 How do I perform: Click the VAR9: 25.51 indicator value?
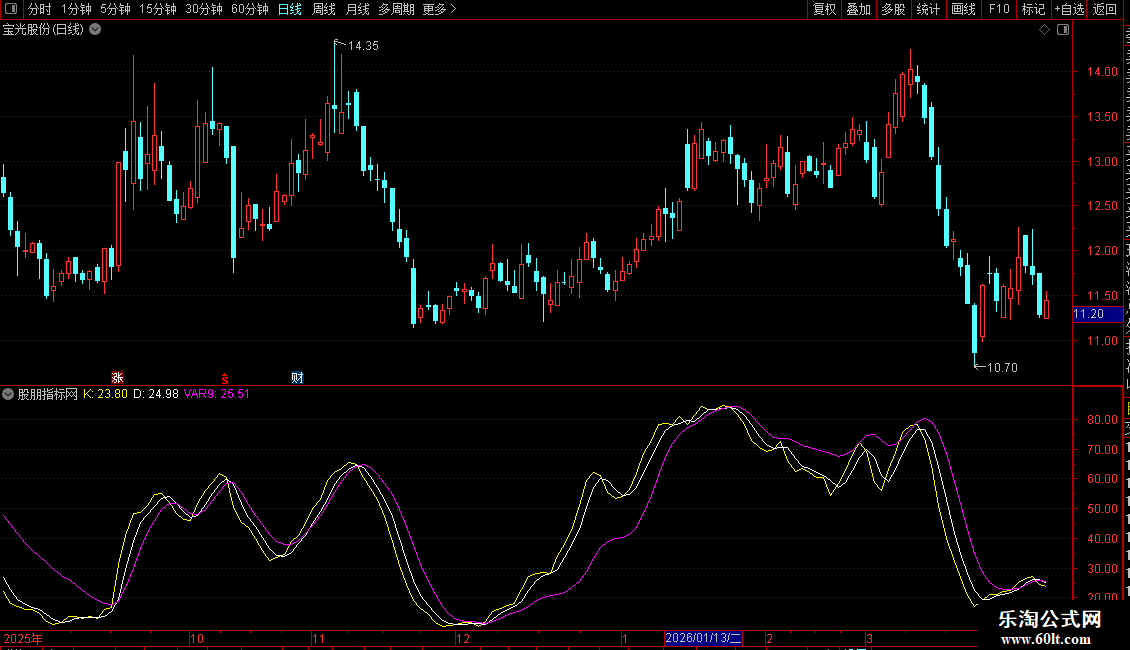[217, 394]
